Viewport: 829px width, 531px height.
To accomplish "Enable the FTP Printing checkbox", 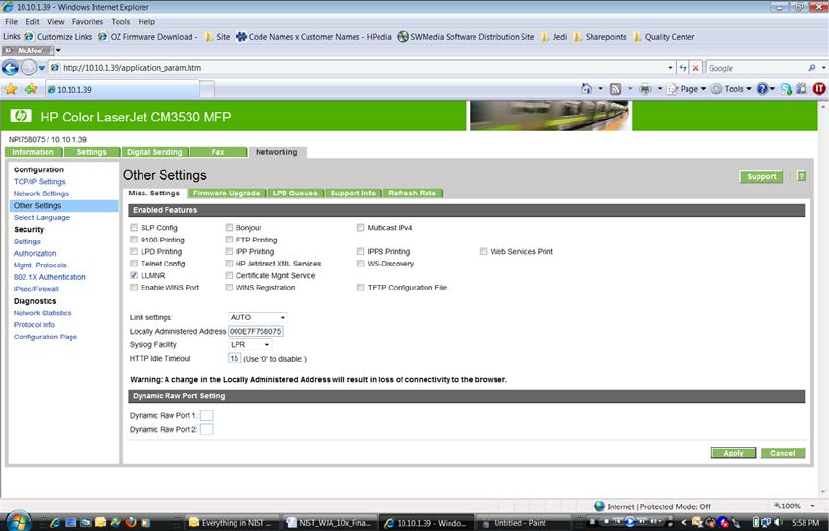I will coord(229,240).
